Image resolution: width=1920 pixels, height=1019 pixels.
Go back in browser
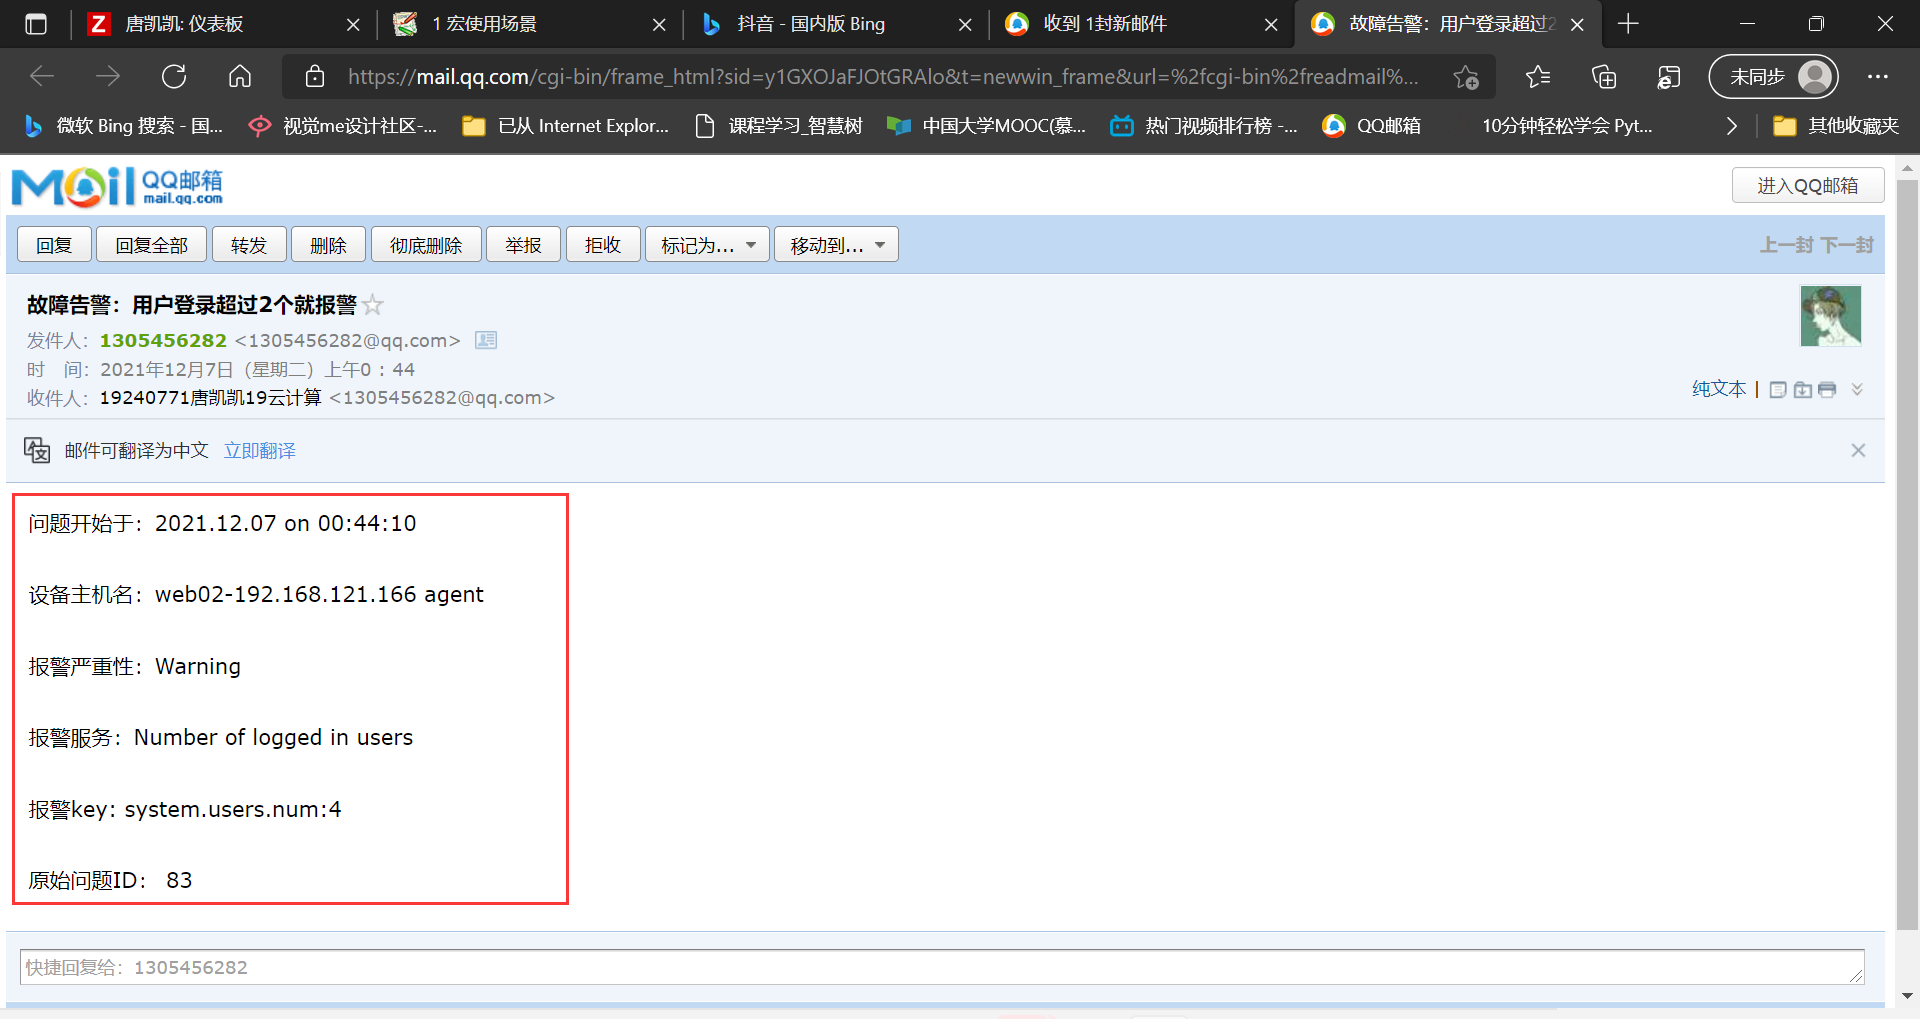click(42, 76)
